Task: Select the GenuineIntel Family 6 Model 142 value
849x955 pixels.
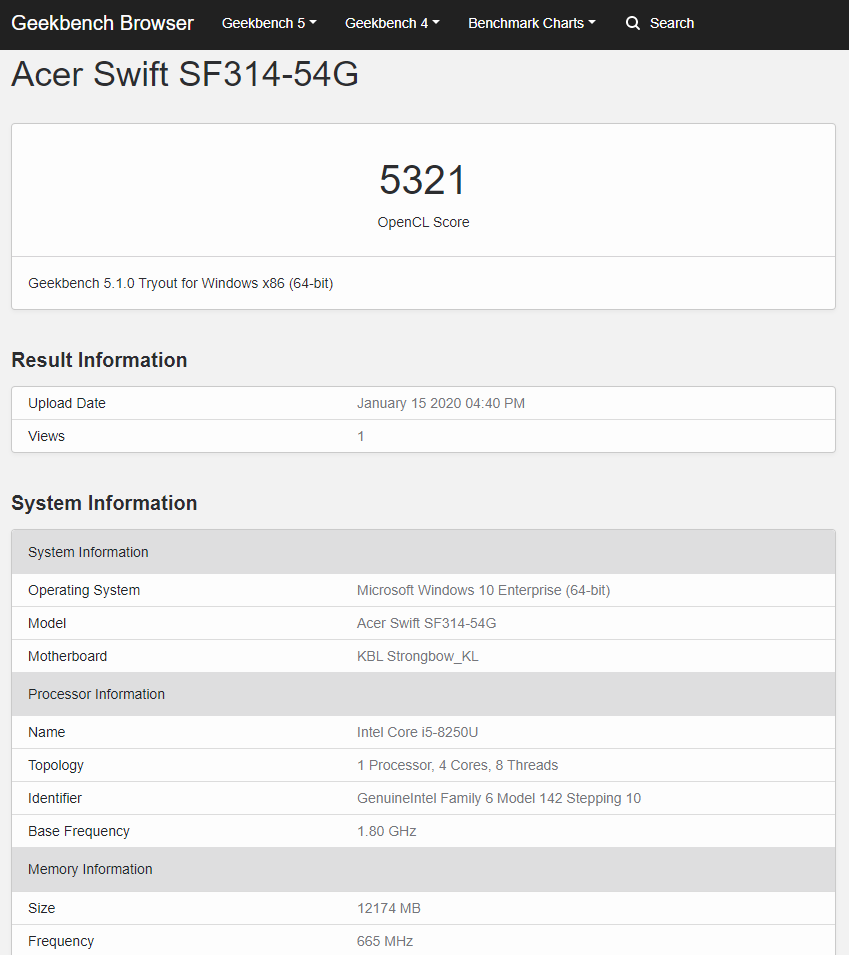Action: coord(499,798)
